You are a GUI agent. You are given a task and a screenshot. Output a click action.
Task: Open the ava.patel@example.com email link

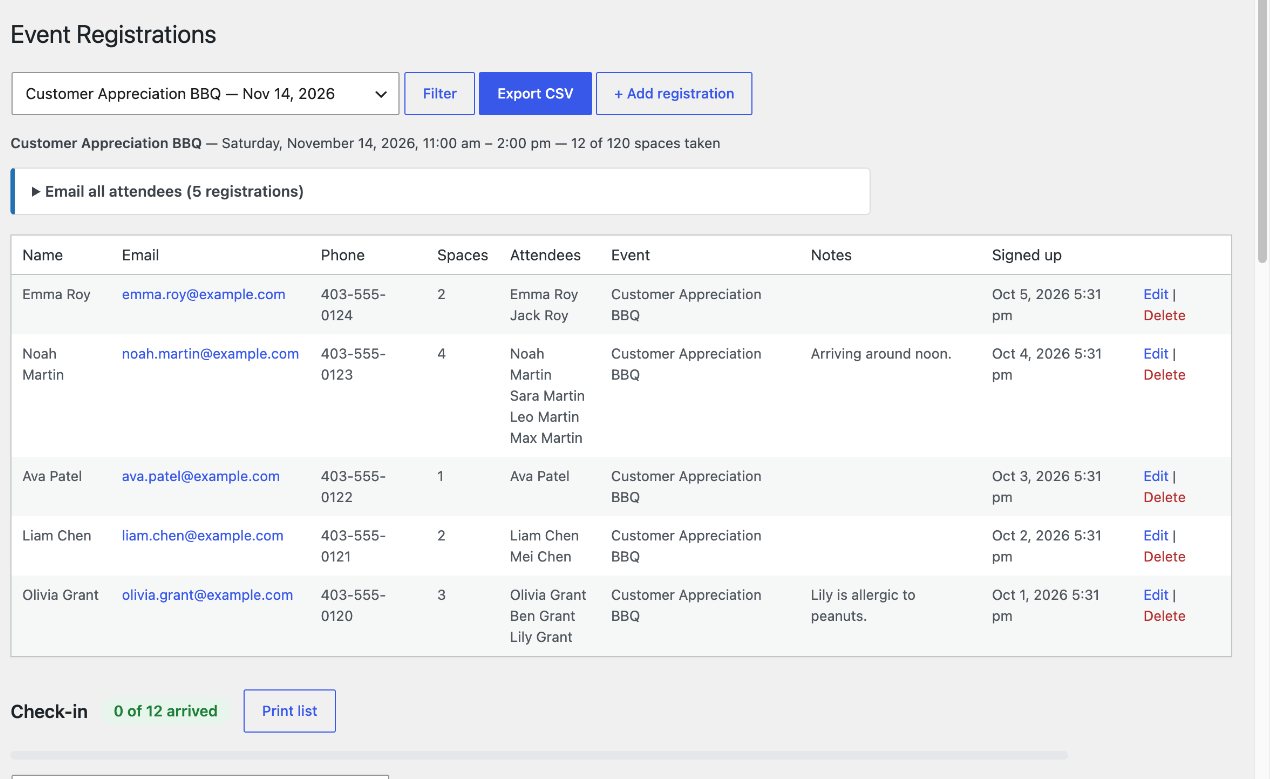pyautogui.click(x=201, y=476)
